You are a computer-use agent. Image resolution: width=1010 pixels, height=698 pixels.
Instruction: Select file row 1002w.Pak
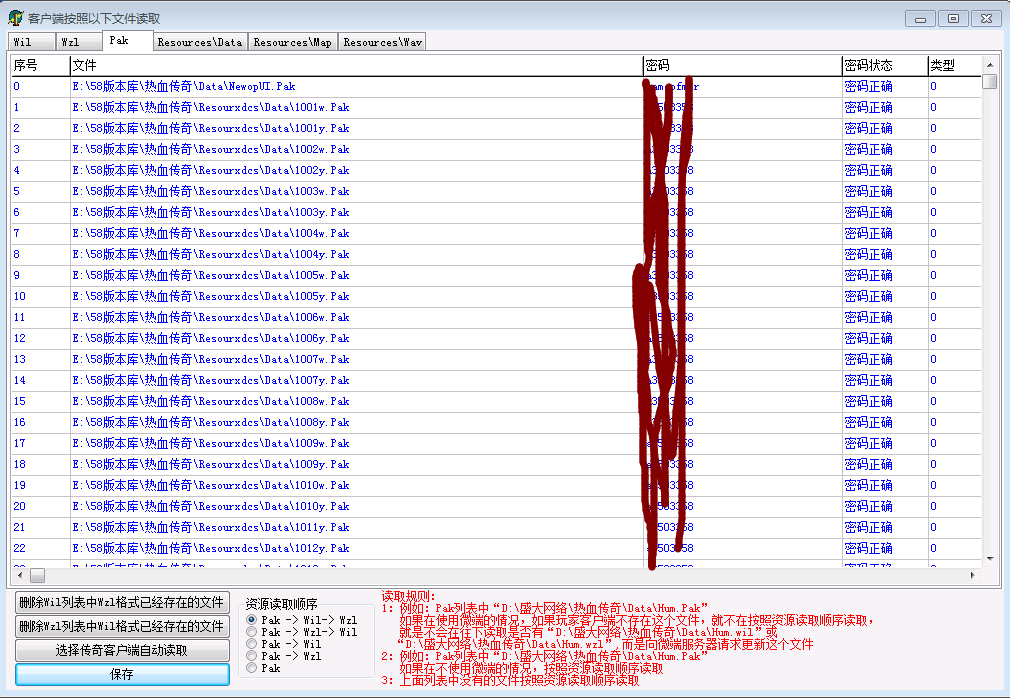point(496,149)
